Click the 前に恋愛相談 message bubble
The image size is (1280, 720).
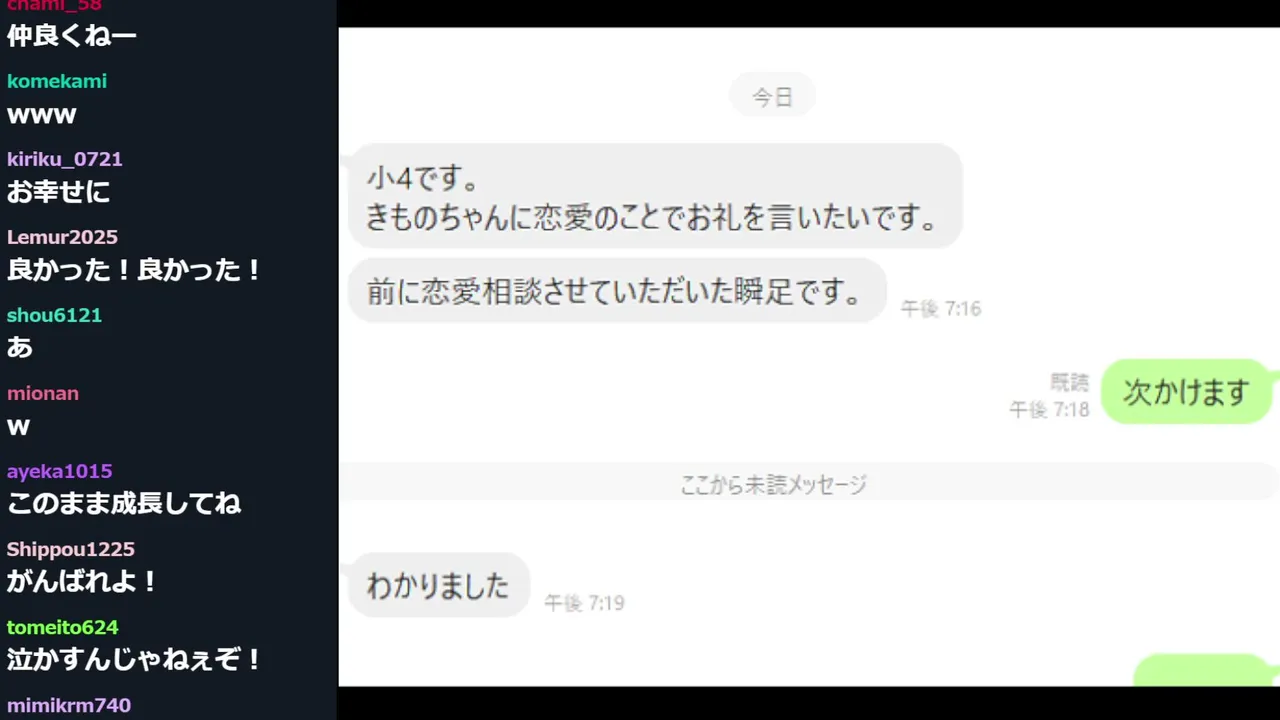tap(617, 291)
